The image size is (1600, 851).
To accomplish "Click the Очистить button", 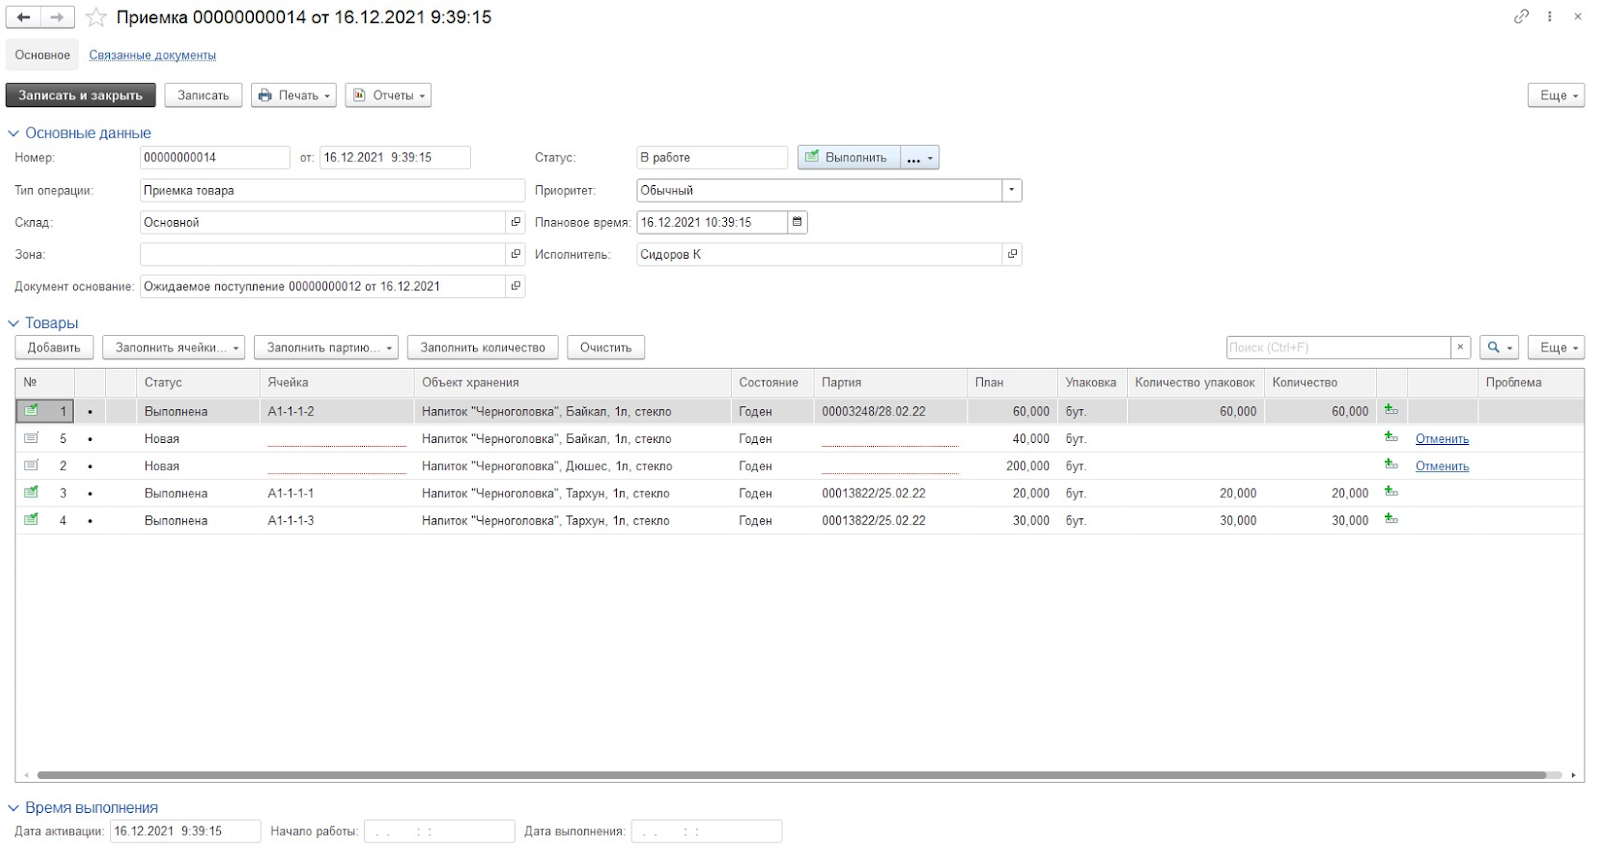I will [606, 347].
